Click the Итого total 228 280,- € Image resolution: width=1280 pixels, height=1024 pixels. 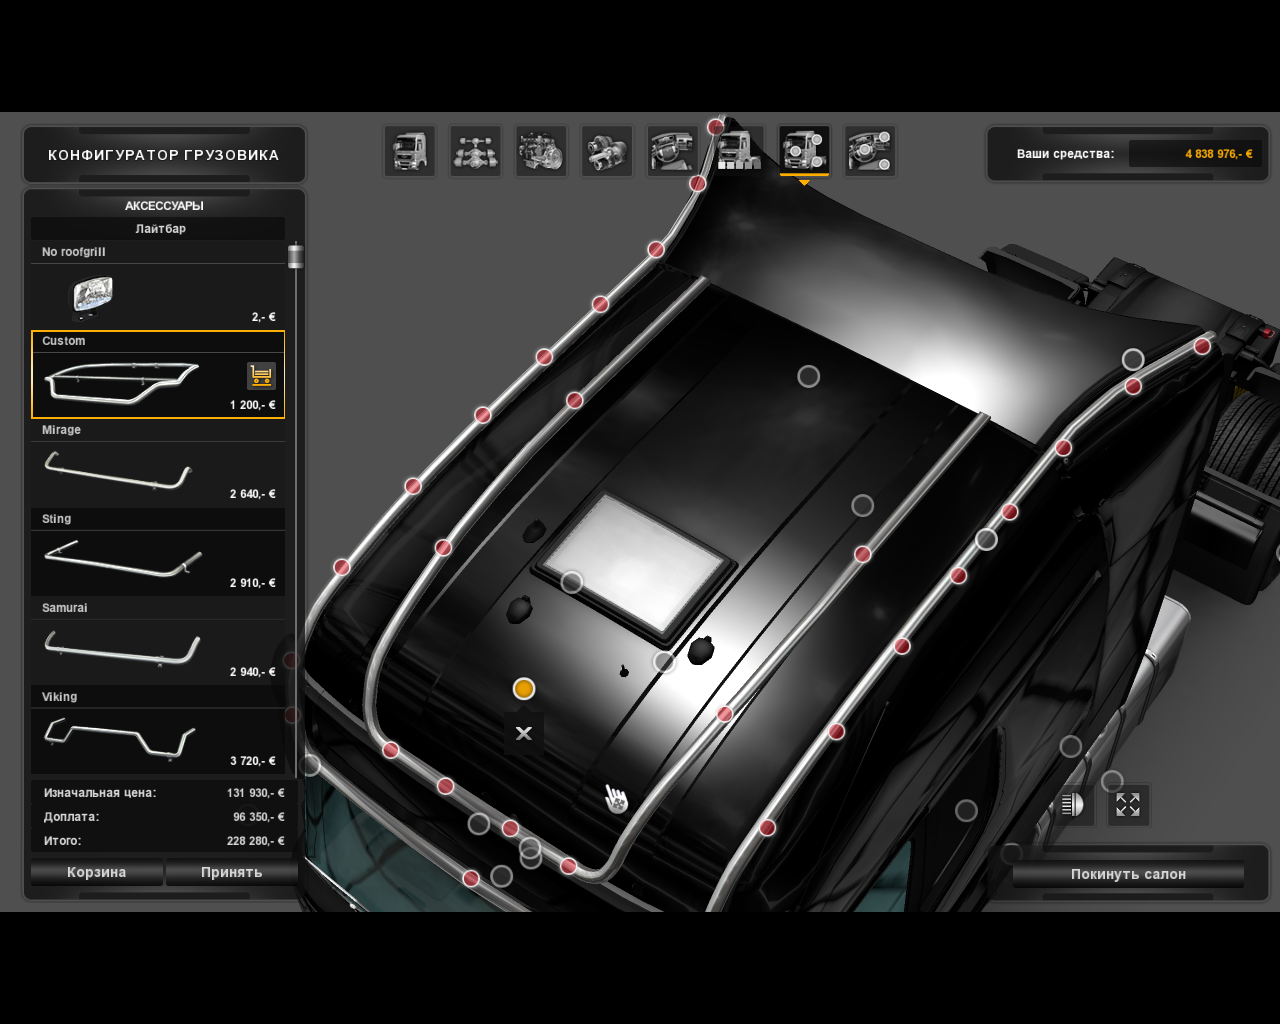pos(255,841)
